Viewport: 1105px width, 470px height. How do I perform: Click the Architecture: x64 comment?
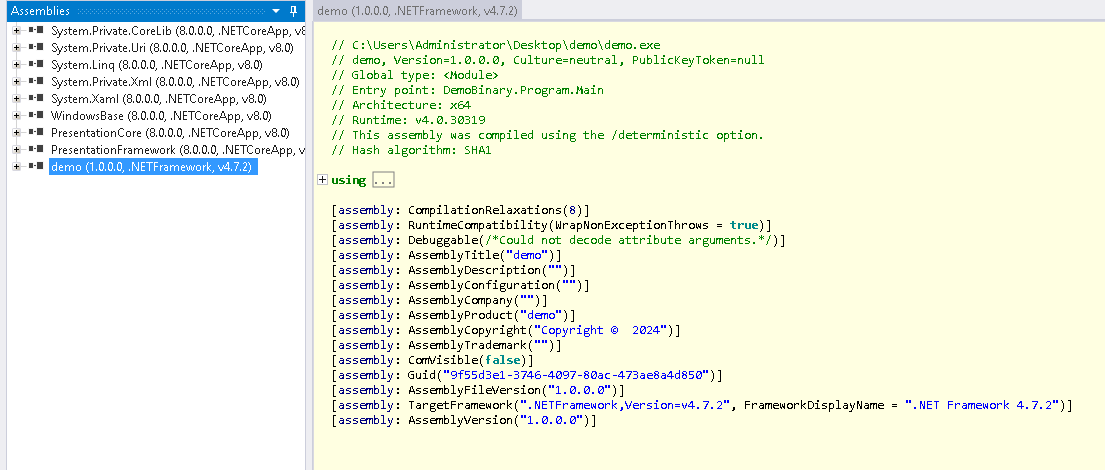point(402,105)
